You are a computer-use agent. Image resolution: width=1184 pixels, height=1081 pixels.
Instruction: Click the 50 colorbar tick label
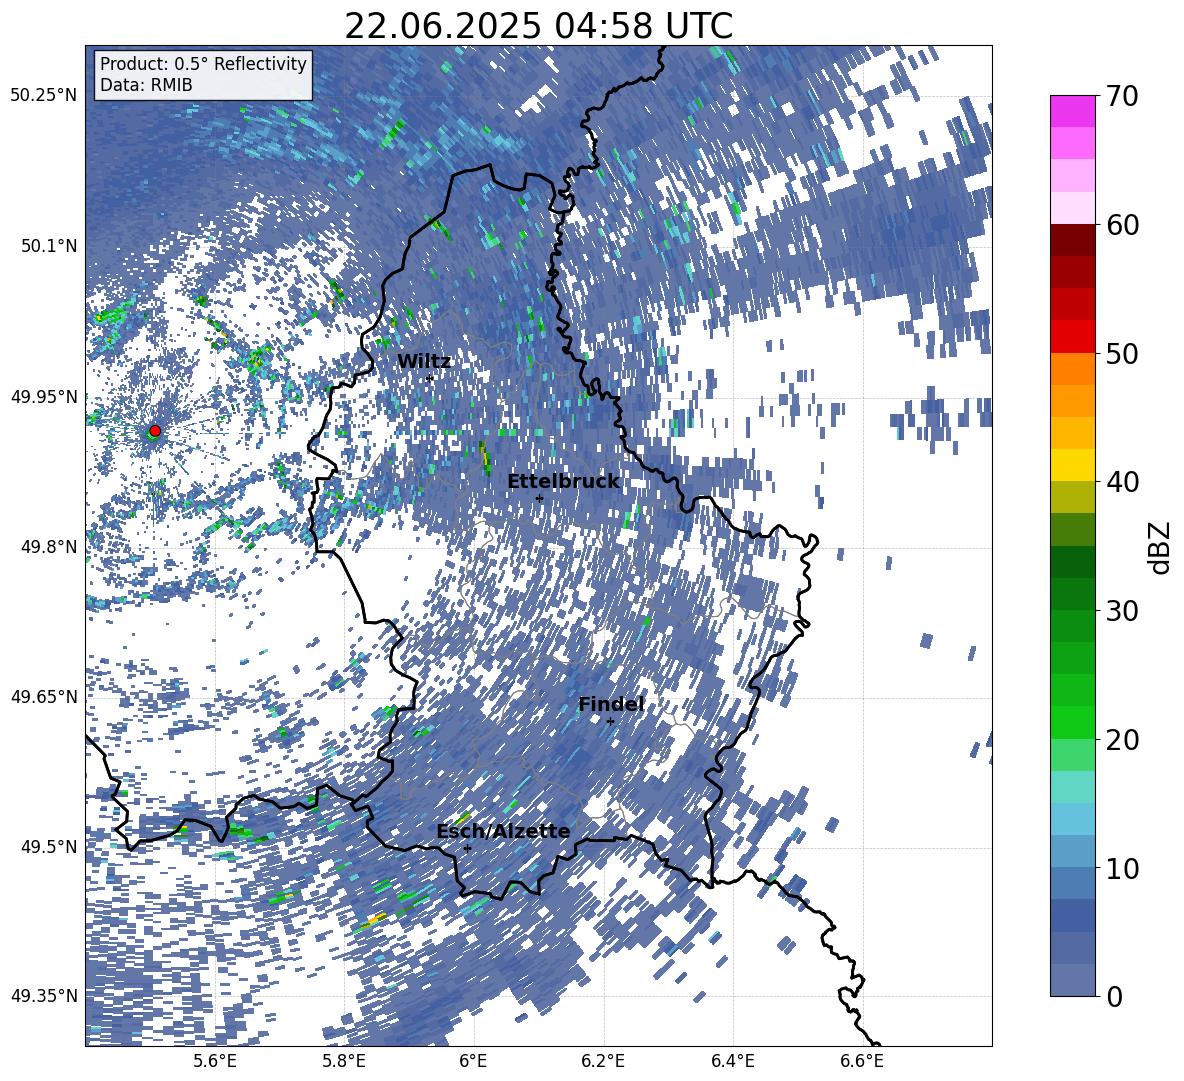1122,354
